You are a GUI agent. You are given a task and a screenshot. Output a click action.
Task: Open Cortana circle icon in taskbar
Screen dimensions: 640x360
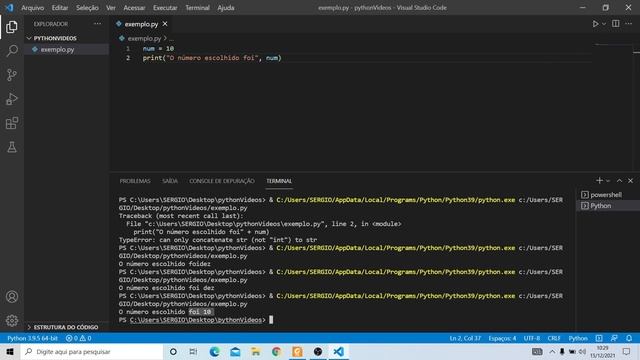[x=173, y=351]
